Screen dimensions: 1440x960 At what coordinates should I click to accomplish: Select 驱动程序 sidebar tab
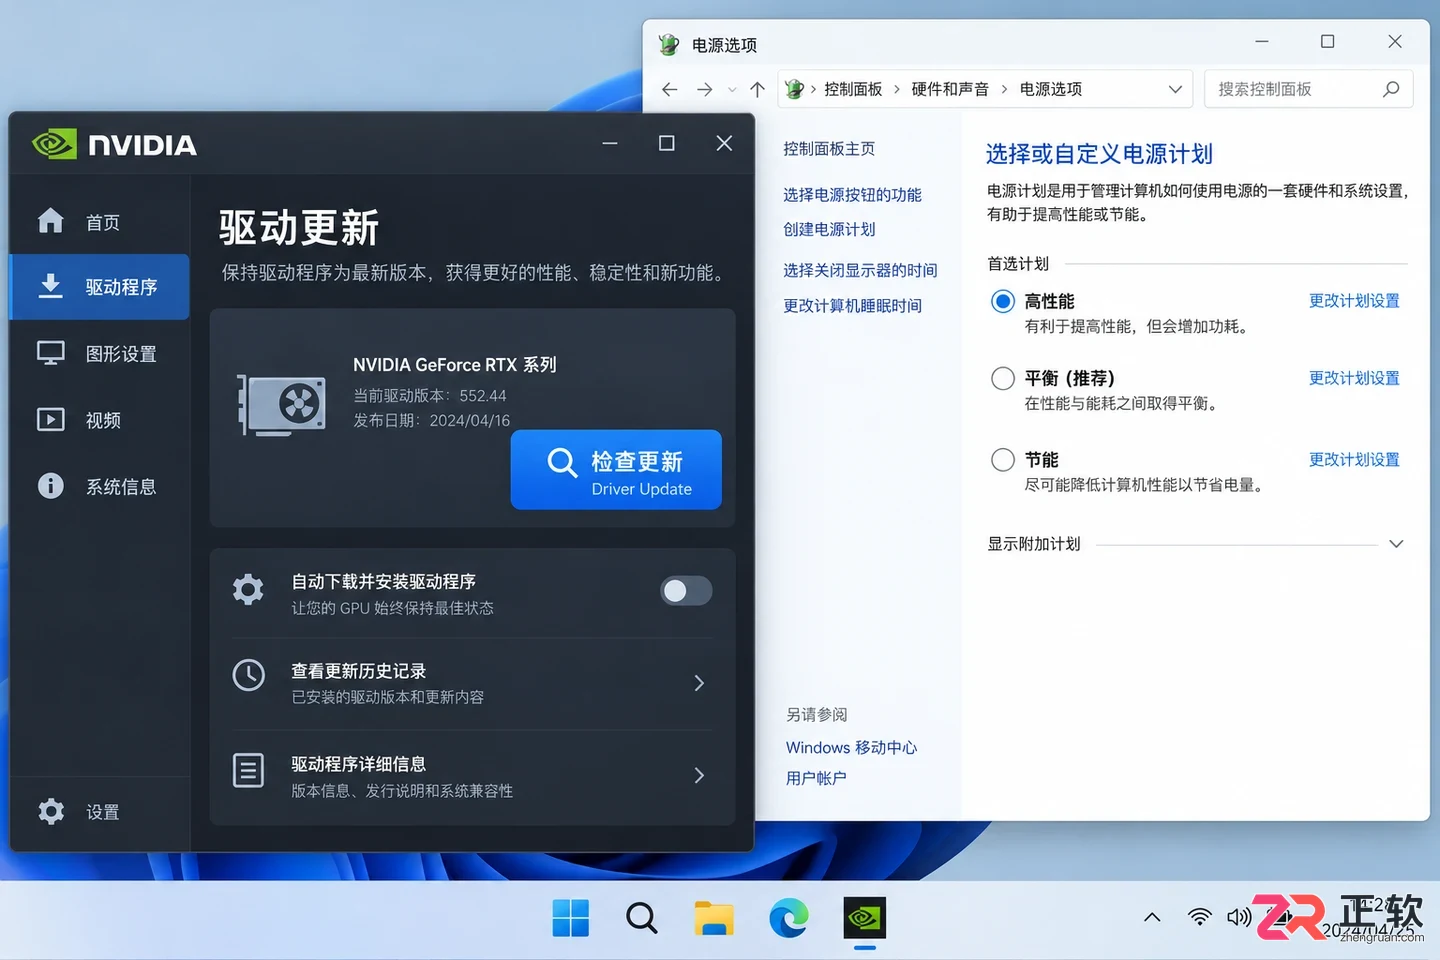(x=100, y=287)
